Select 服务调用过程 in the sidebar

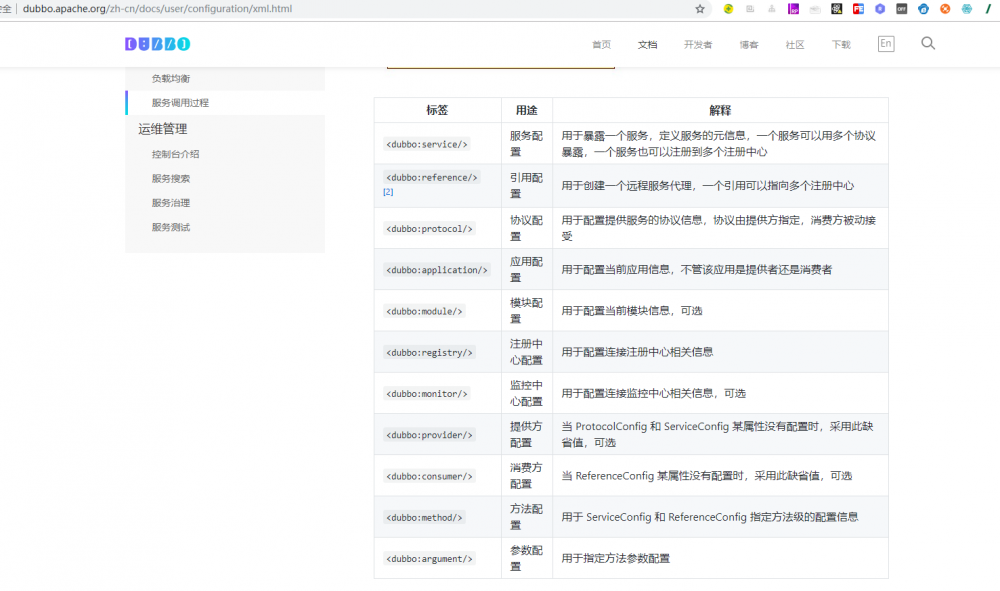[x=180, y=103]
